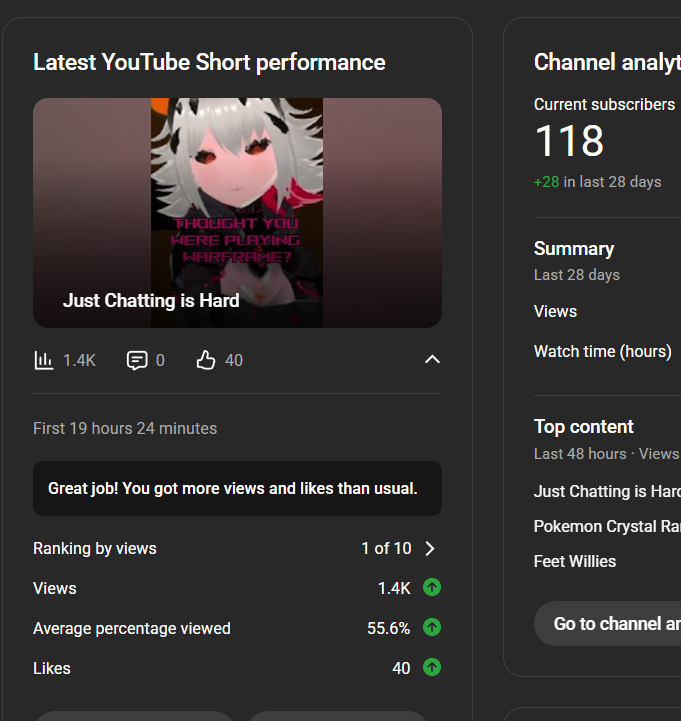
Task: Click the 'Ranking by views' label
Action: click(x=95, y=548)
